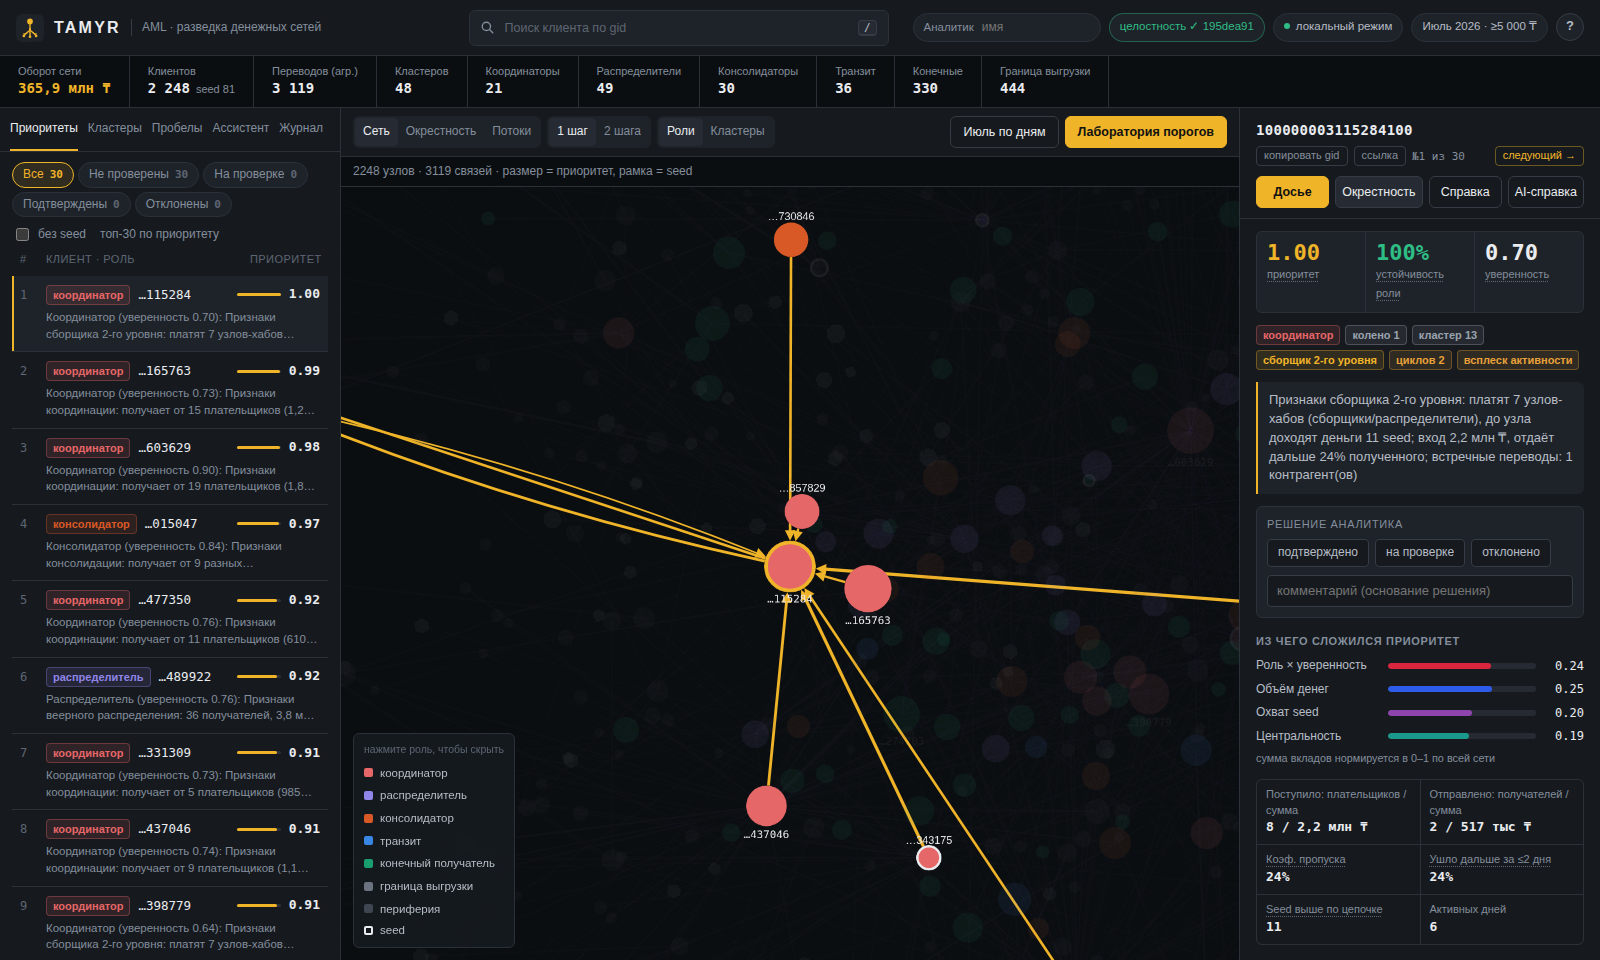Select the highlighted center node 115284
The image size is (1600, 960).
pos(790,567)
